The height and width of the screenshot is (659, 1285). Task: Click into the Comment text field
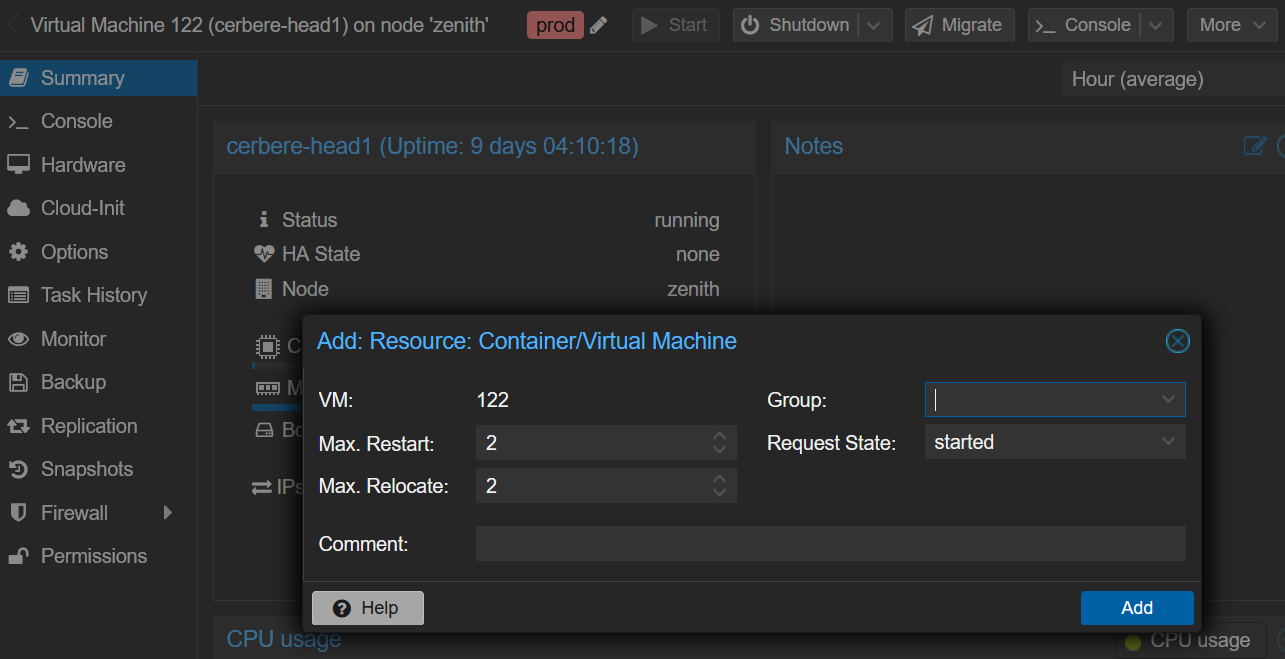coord(830,544)
